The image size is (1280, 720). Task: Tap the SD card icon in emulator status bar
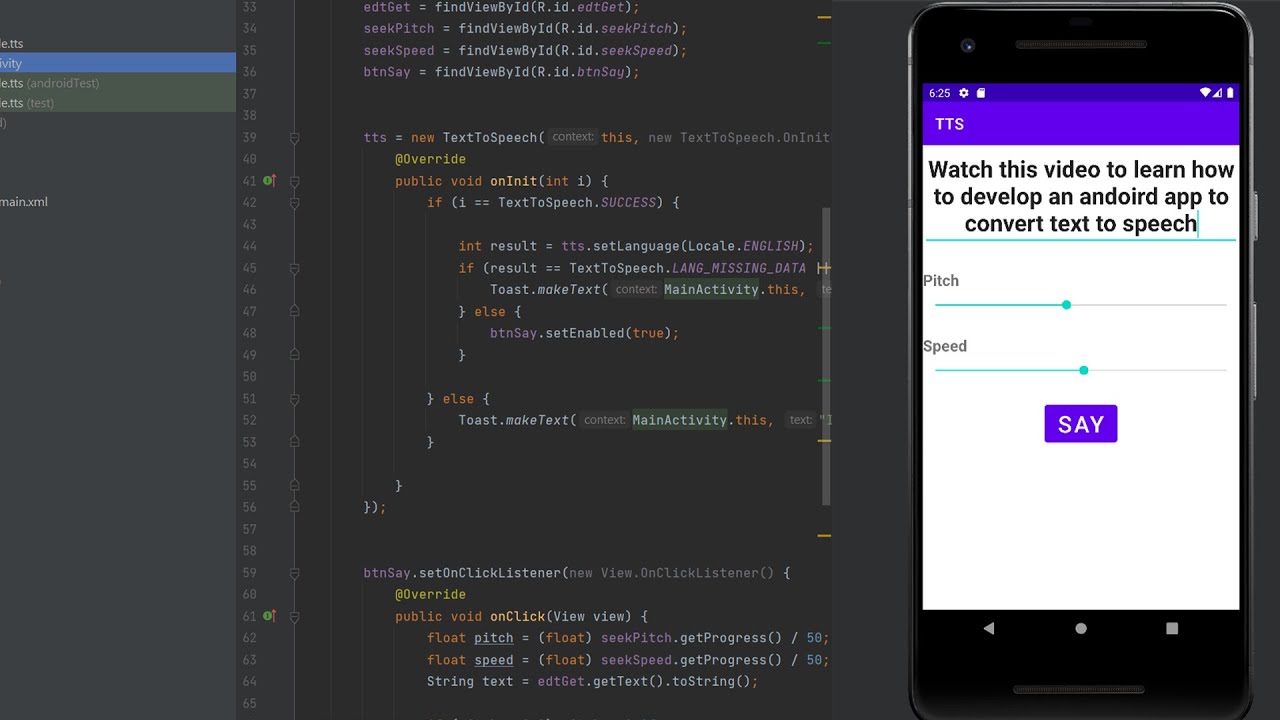pyautogui.click(x=980, y=93)
